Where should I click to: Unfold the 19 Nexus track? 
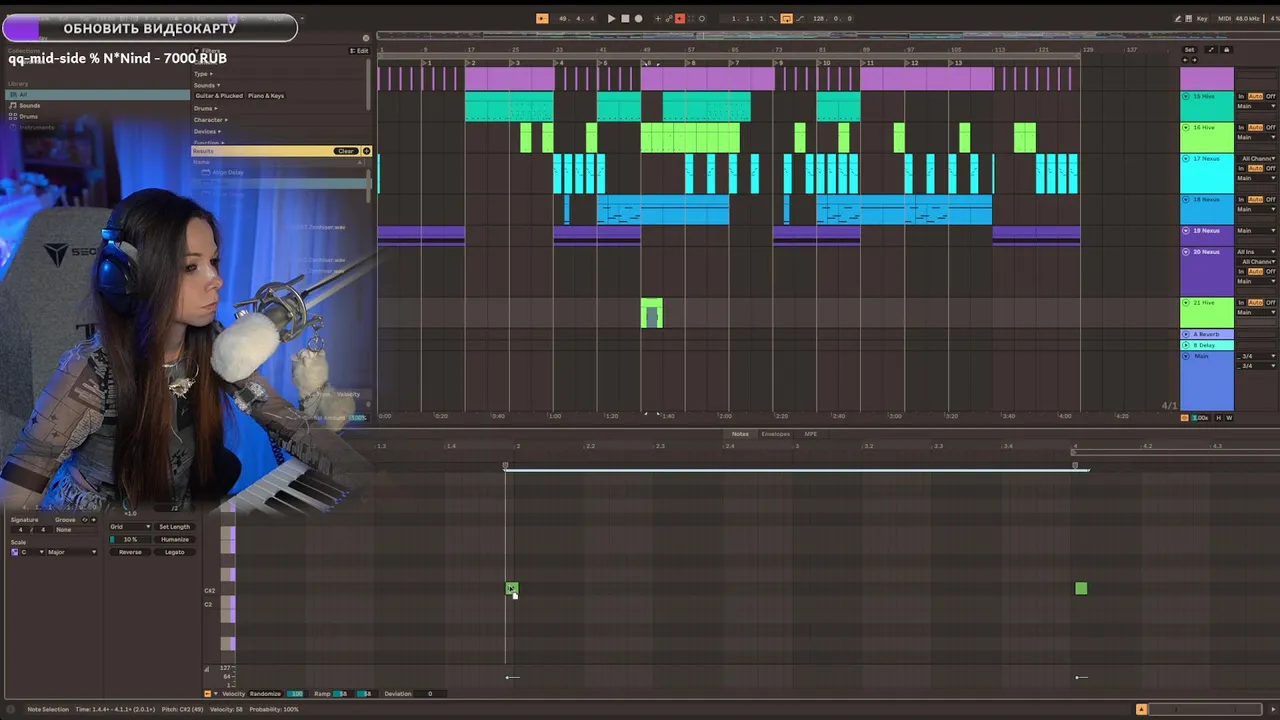(1186, 230)
